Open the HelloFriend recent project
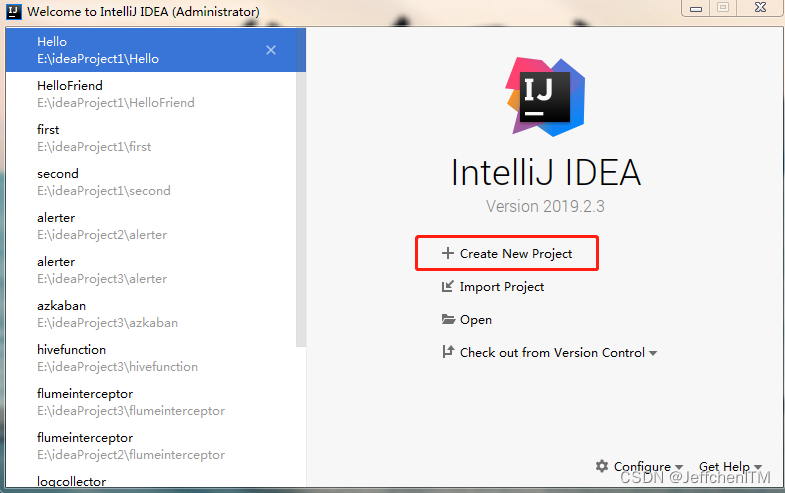Image resolution: width=785 pixels, height=493 pixels. (x=151, y=94)
